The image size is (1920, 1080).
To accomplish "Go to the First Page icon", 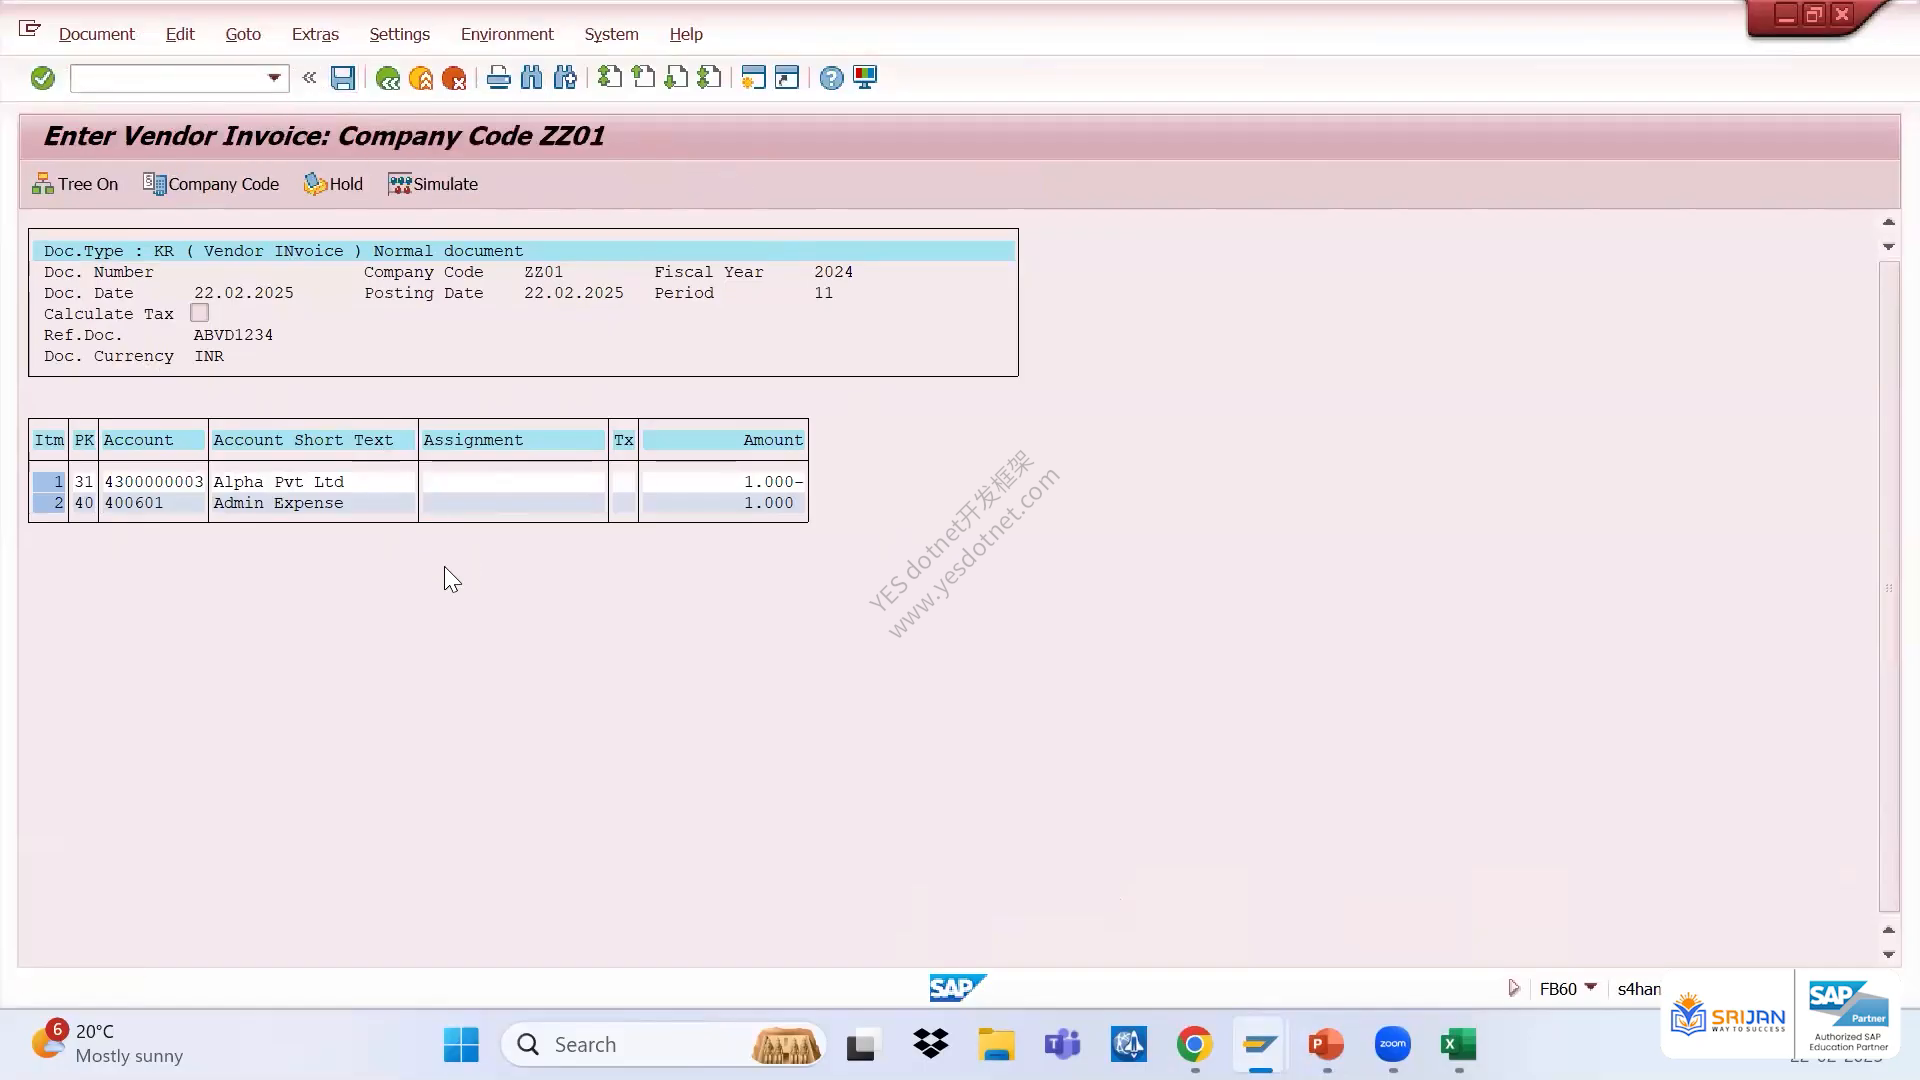I will pyautogui.click(x=609, y=78).
